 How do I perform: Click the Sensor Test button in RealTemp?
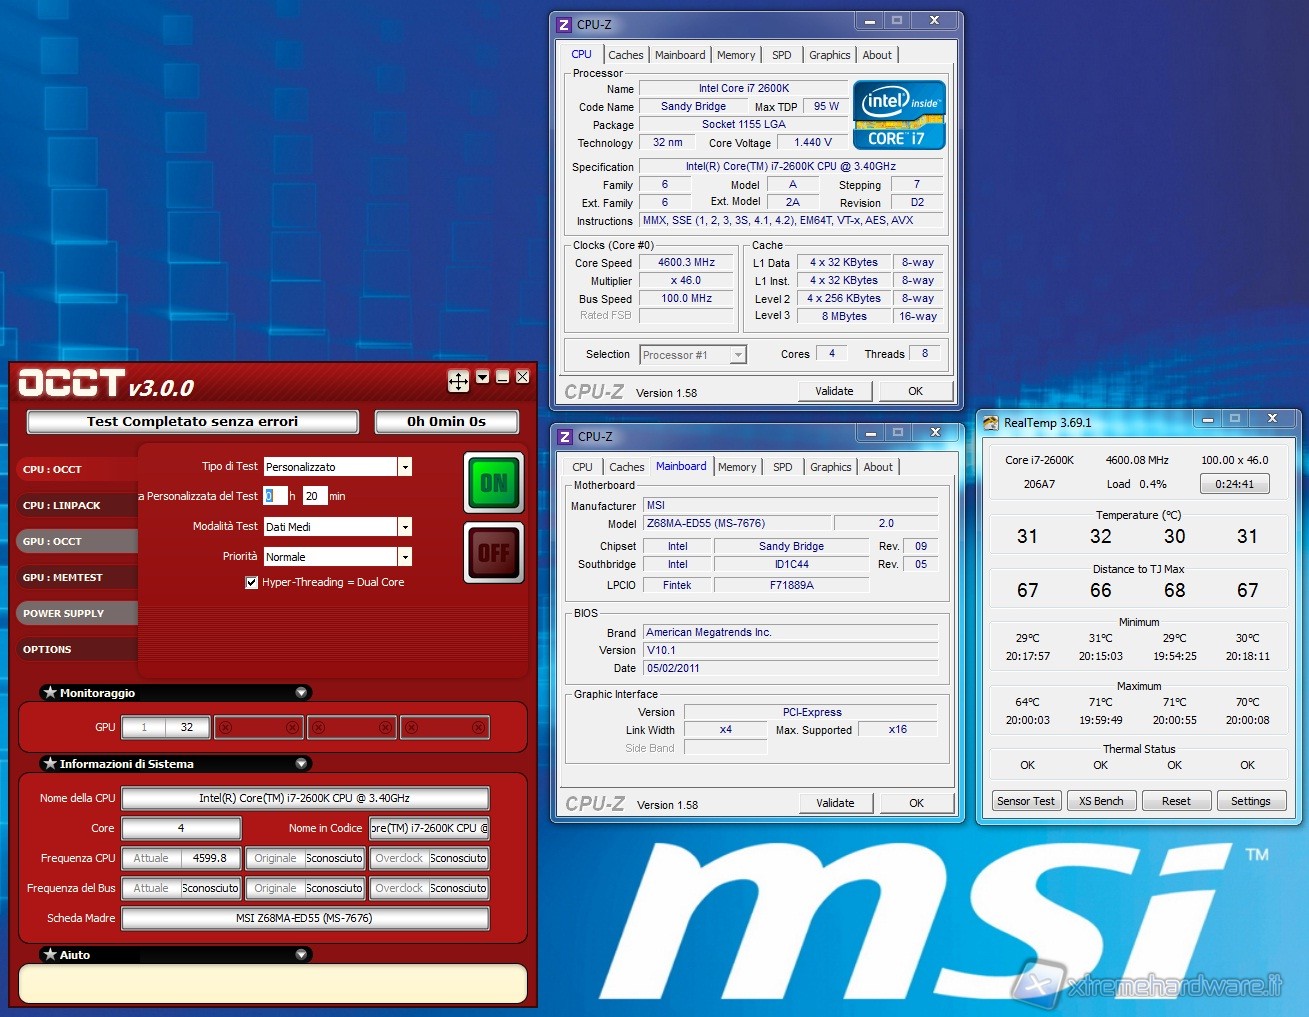tap(1026, 801)
